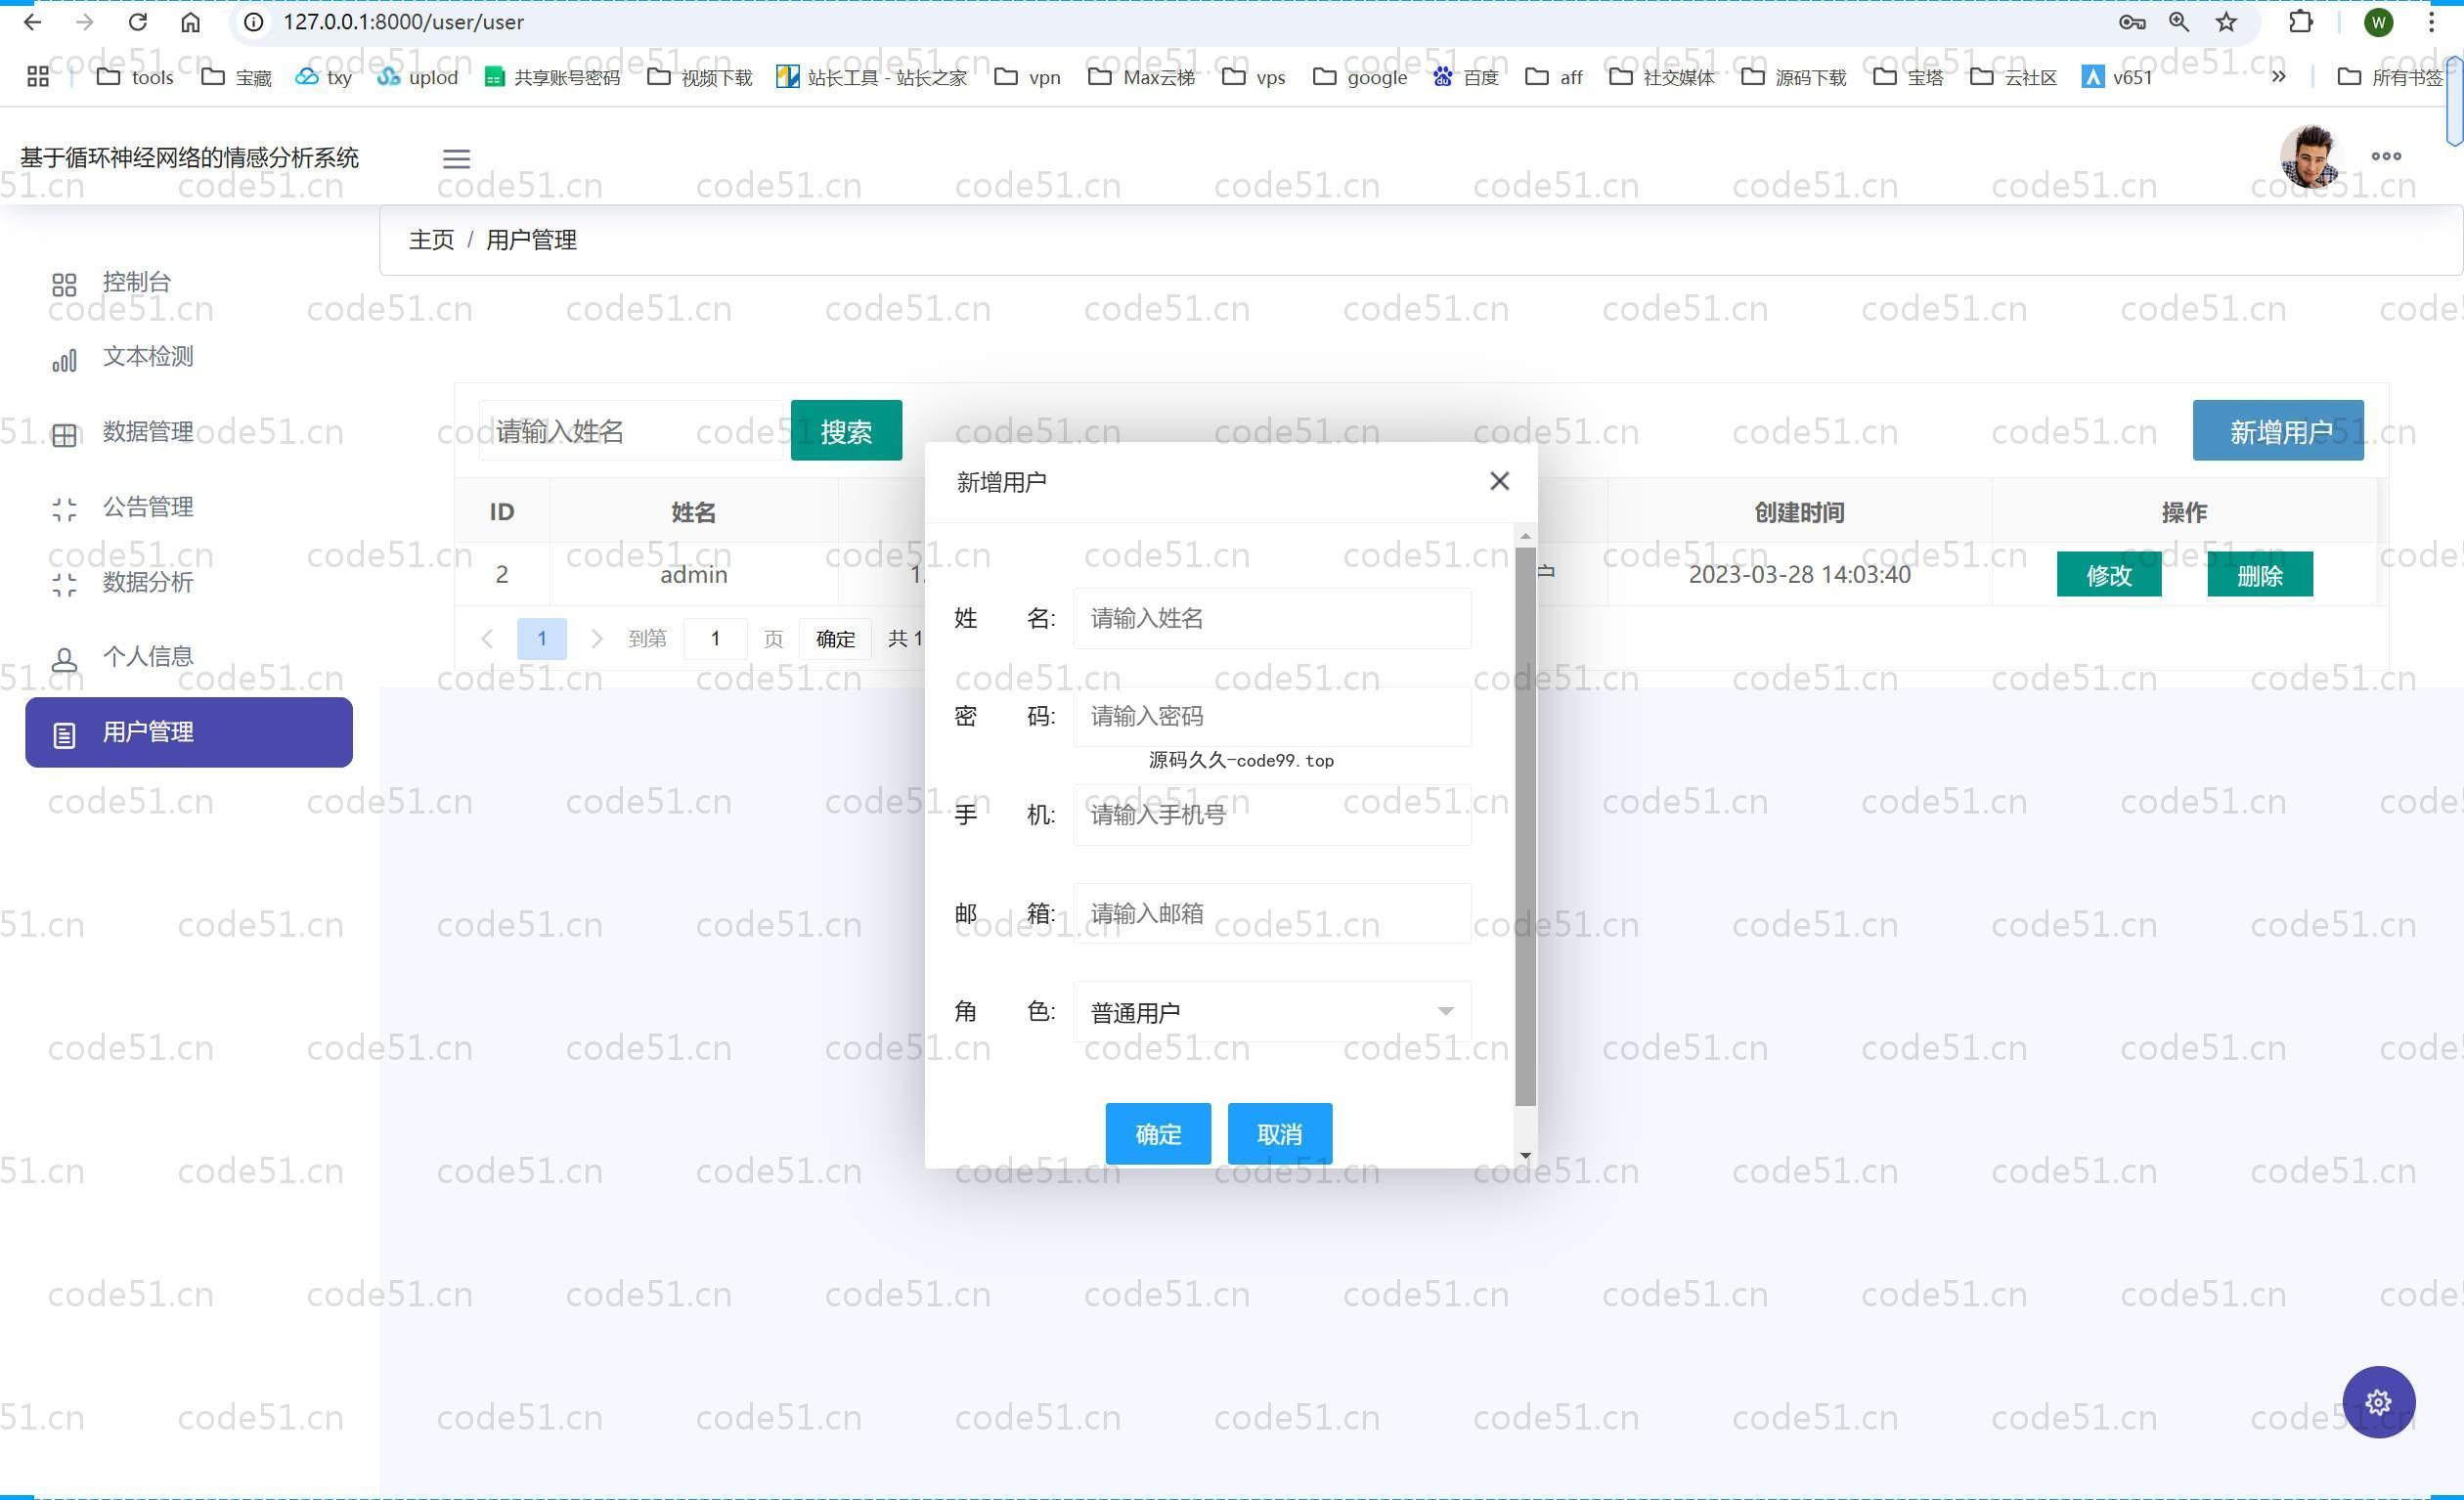Open the tools bookmark folder
Screen dimensions: 2464x1500
pyautogui.click(x=136, y=77)
